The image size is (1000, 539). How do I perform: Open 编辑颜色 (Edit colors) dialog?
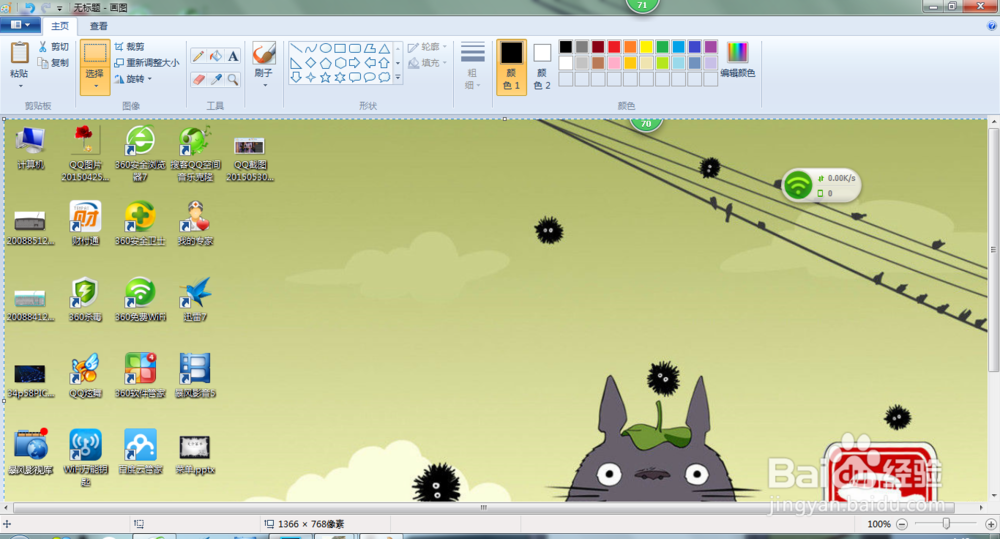point(737,60)
